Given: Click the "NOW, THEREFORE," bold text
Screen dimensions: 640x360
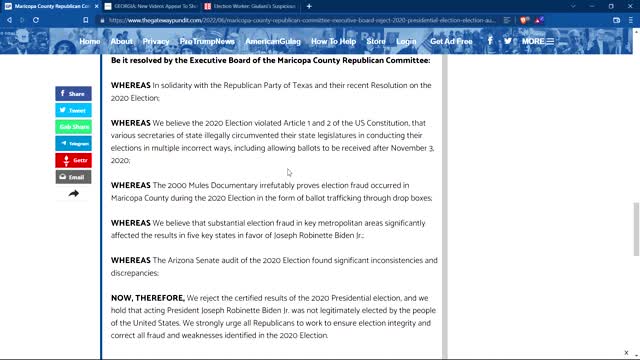Looking at the screenshot, I should [148, 298].
